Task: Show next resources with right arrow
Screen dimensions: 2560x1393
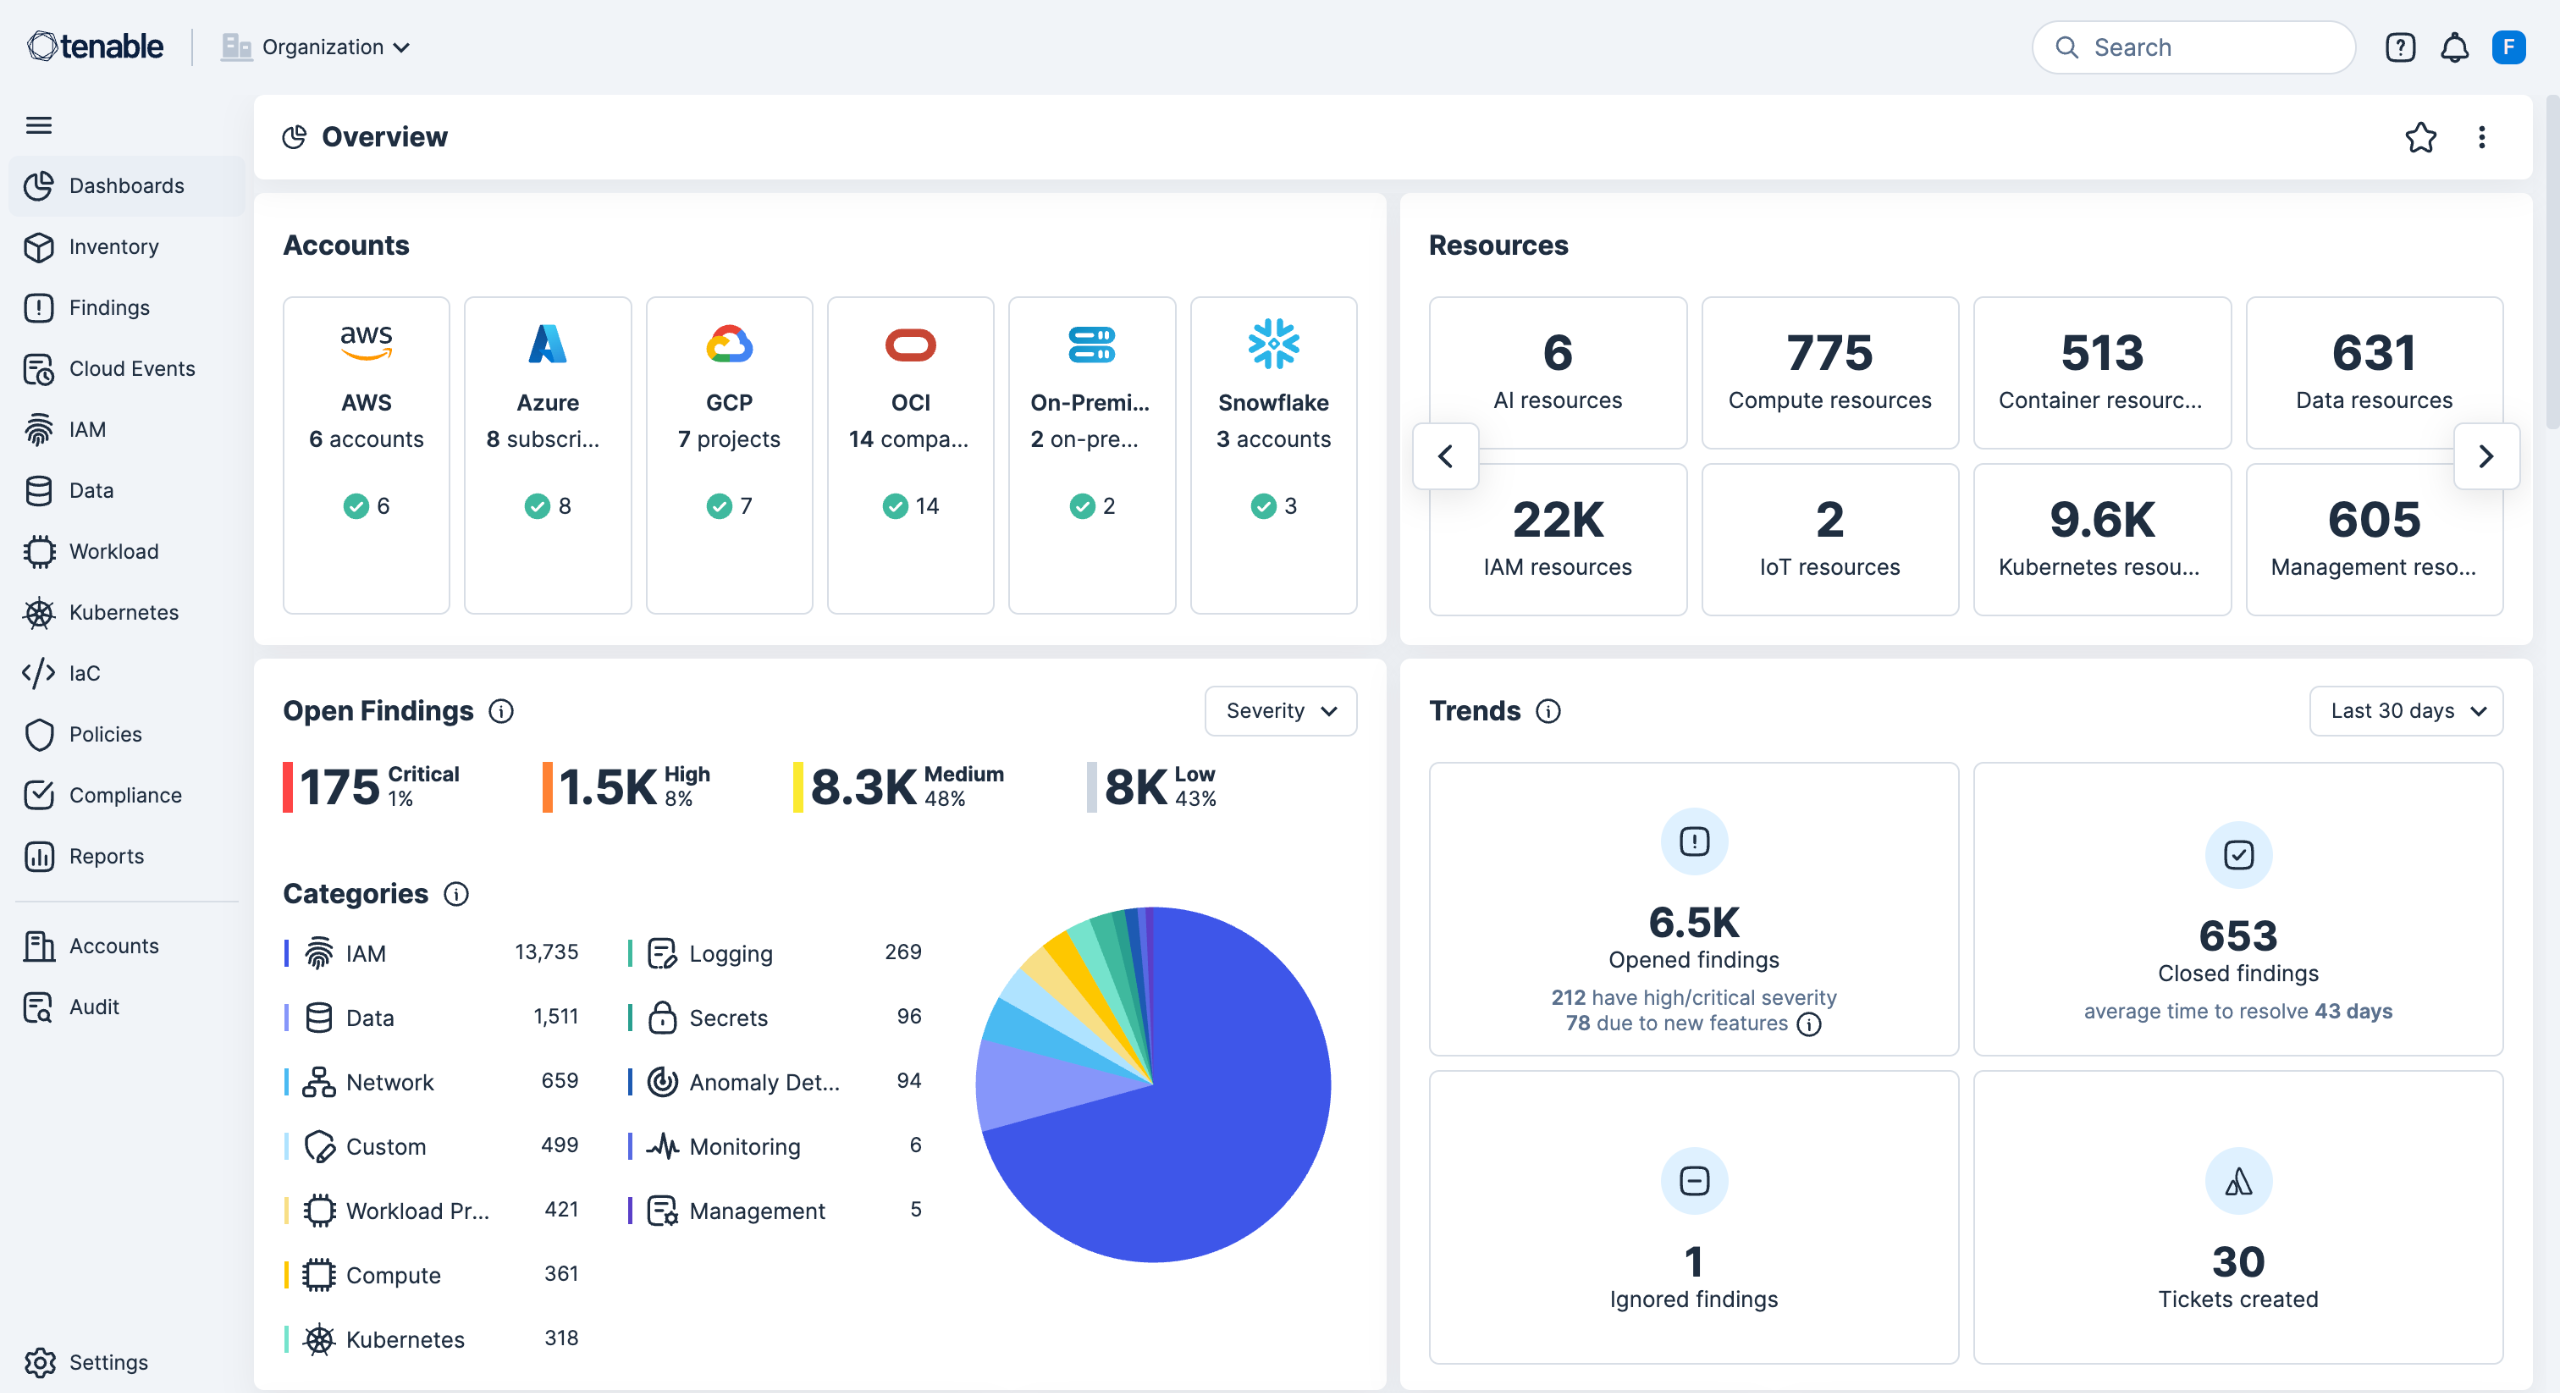Action: pyautogui.click(x=2486, y=456)
